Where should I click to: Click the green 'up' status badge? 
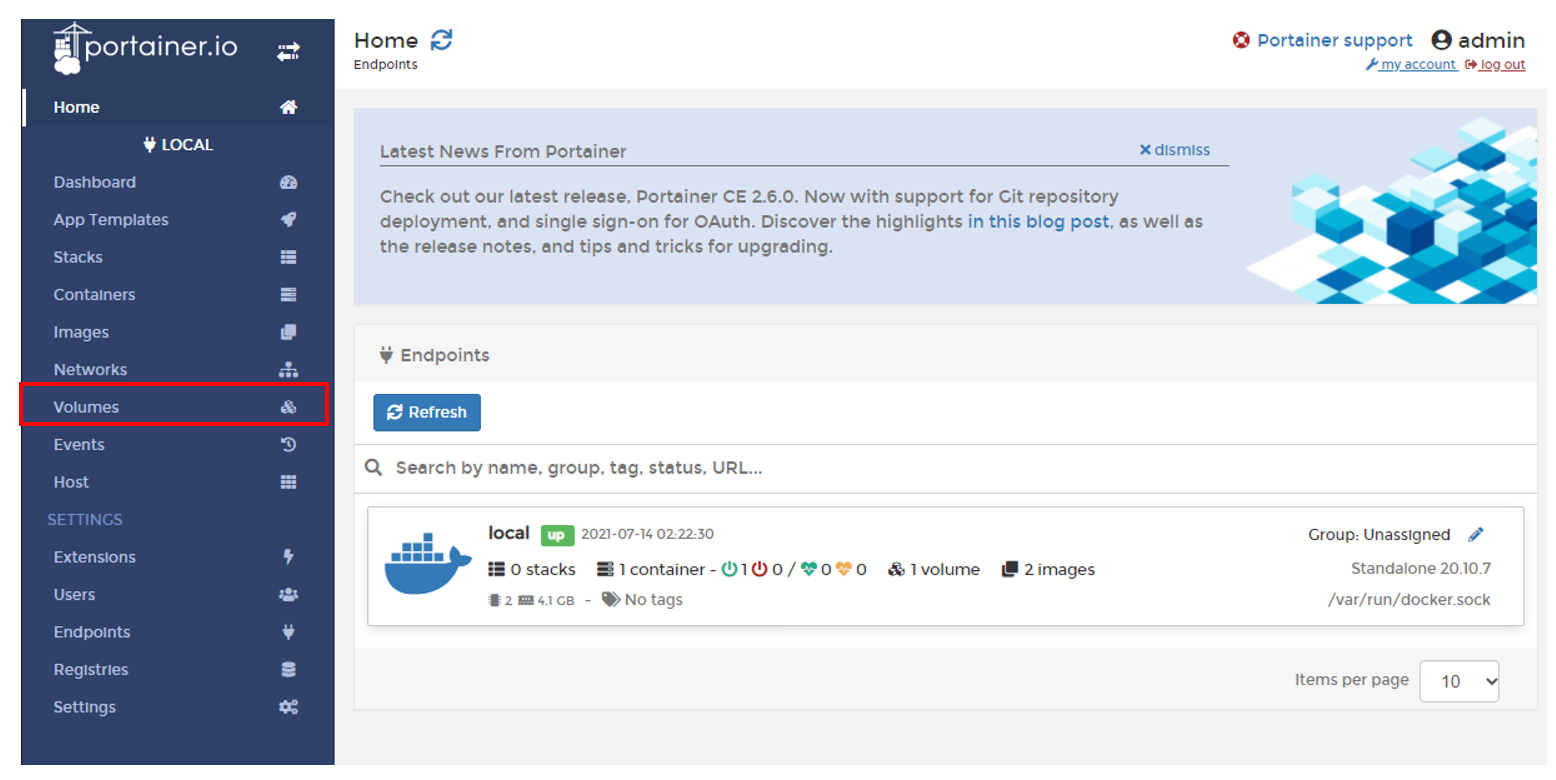tap(557, 535)
